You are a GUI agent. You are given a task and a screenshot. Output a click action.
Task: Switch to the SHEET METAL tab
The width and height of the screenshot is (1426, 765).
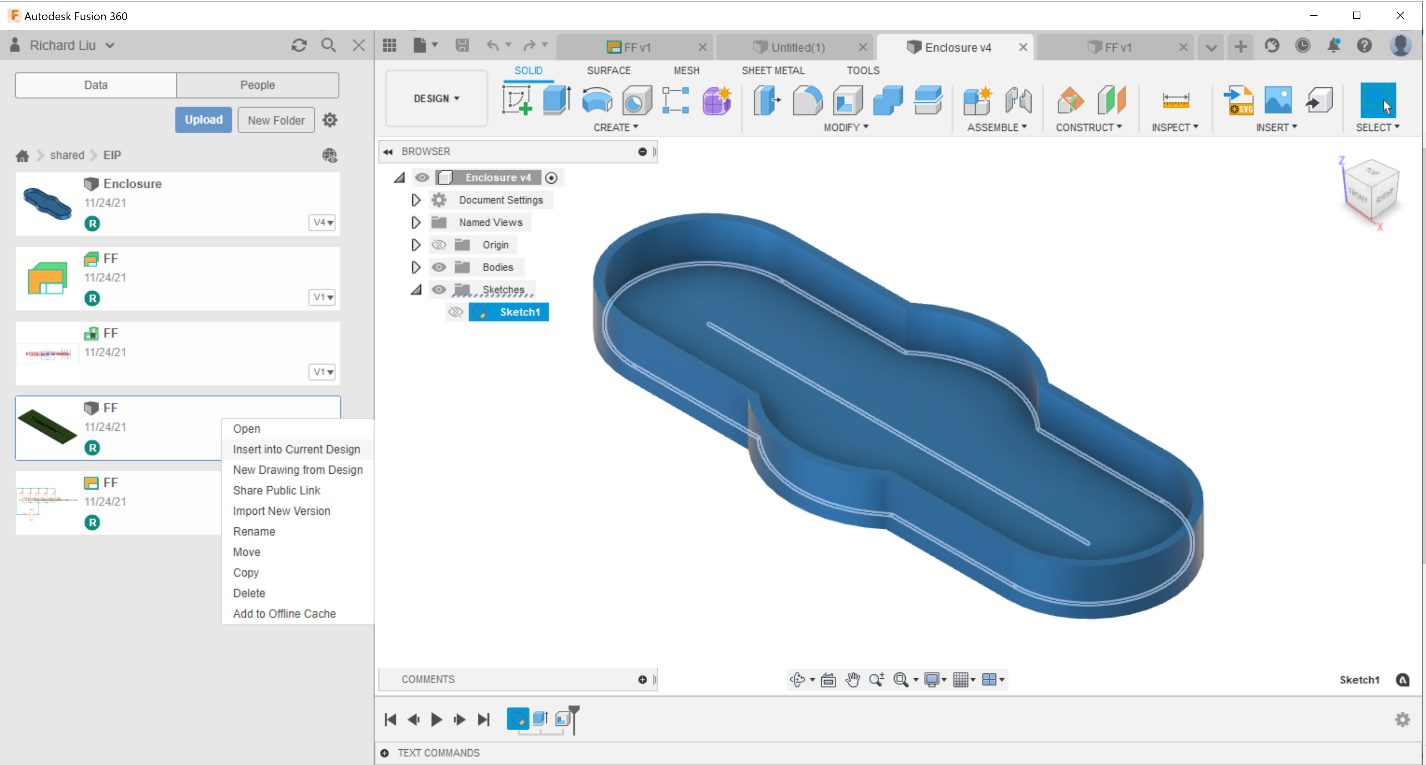click(x=772, y=70)
